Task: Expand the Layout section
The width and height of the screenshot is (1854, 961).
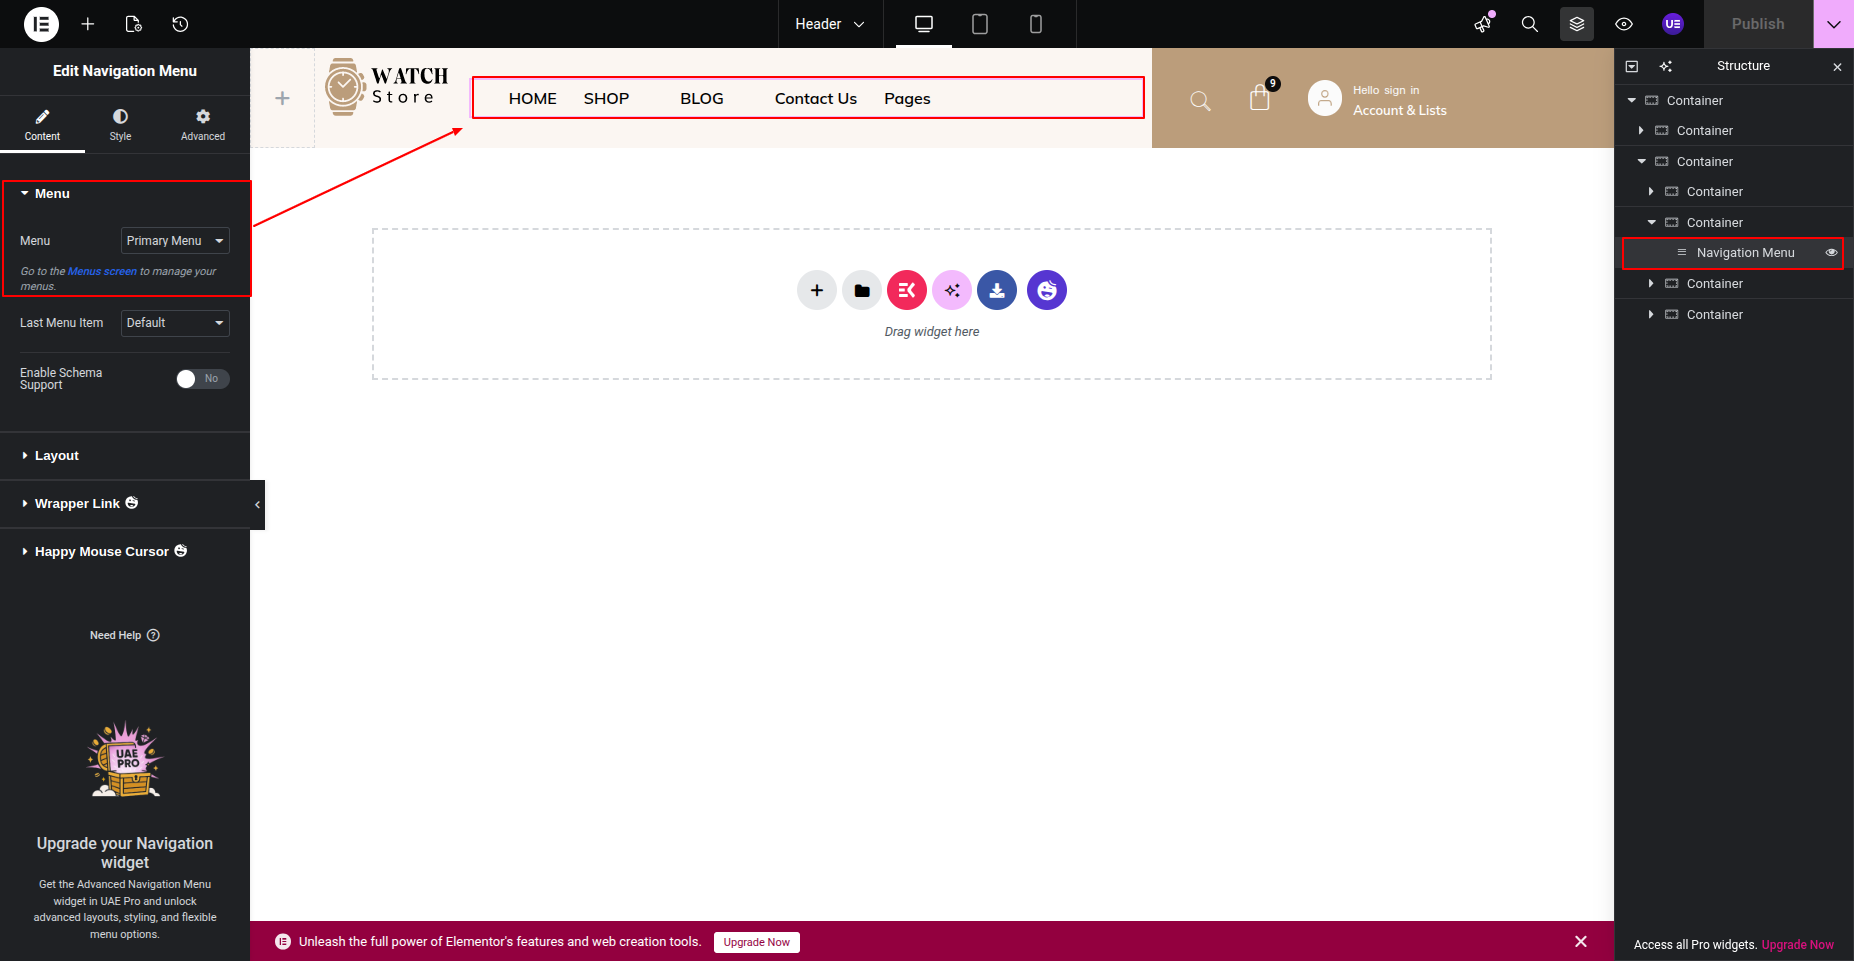Action: coord(57,456)
